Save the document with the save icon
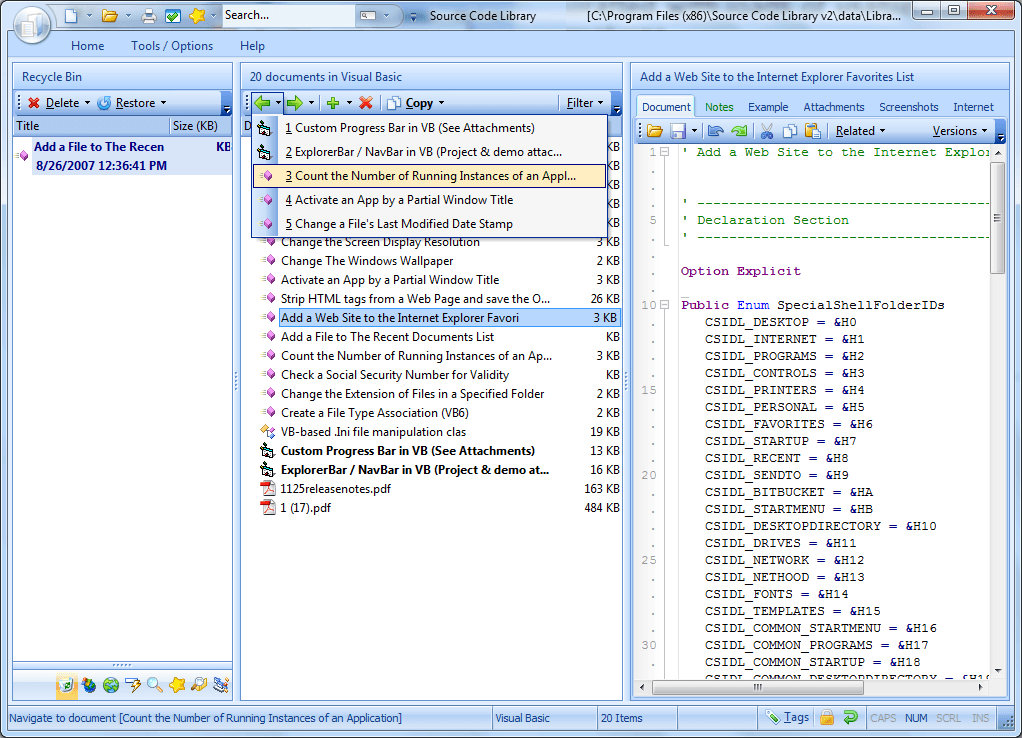The width and height of the screenshot is (1022, 738). tap(679, 132)
